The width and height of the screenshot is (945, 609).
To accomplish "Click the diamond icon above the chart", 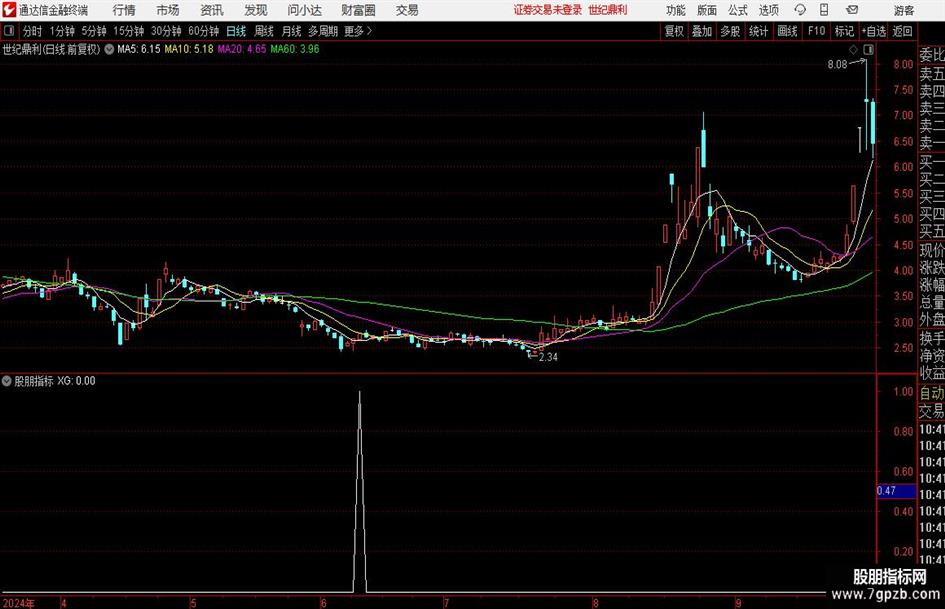I will 853,49.
